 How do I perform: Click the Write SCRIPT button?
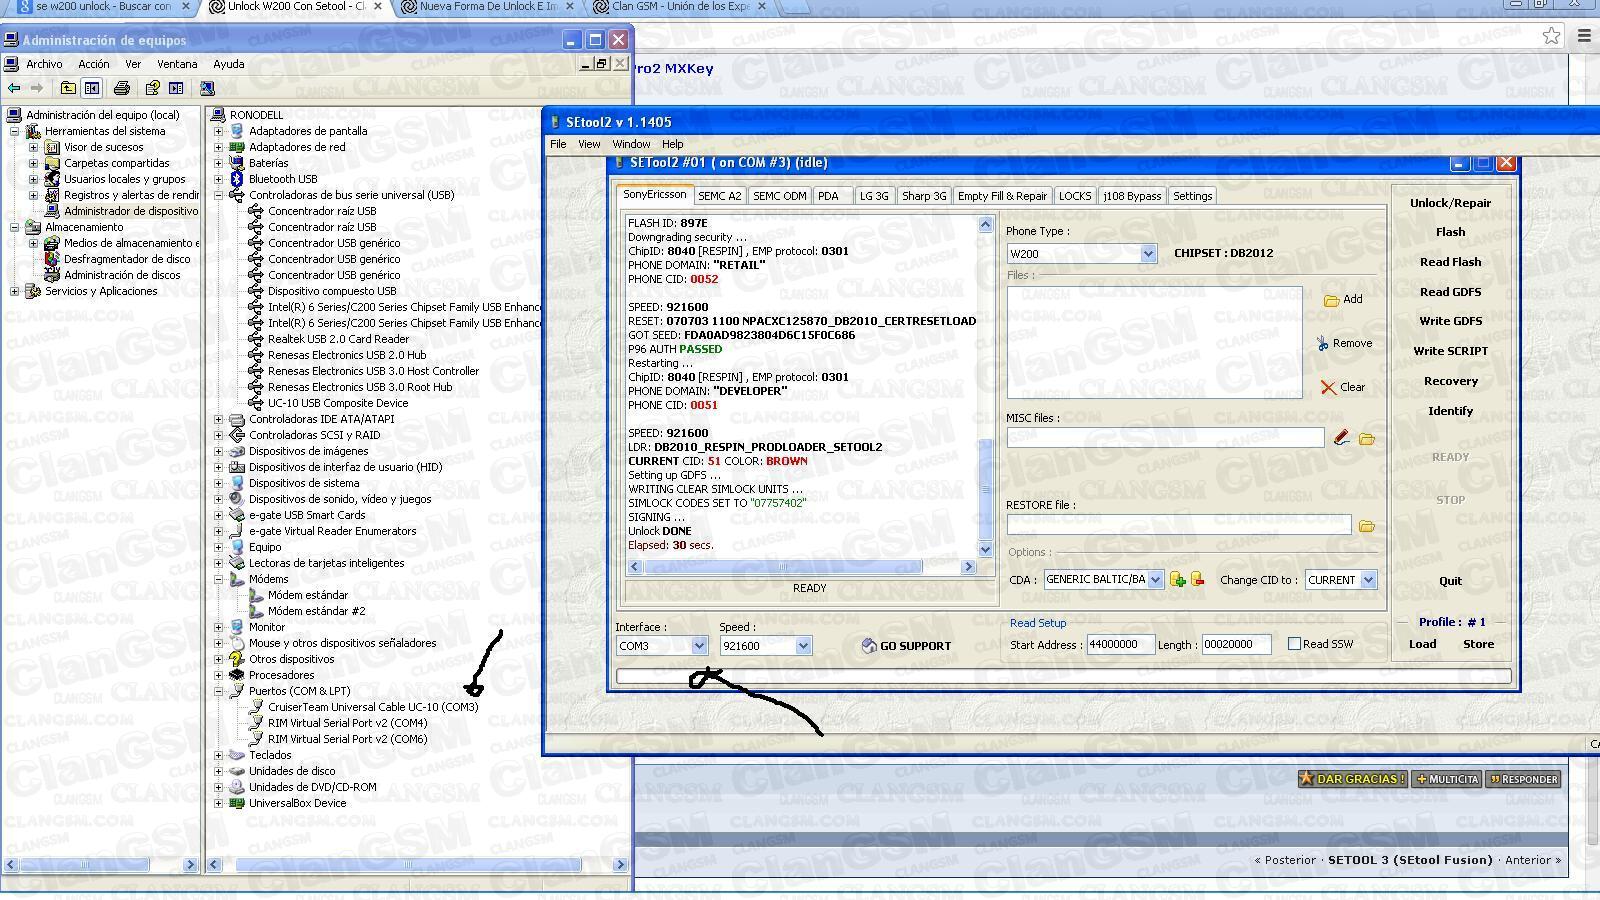coord(1450,351)
